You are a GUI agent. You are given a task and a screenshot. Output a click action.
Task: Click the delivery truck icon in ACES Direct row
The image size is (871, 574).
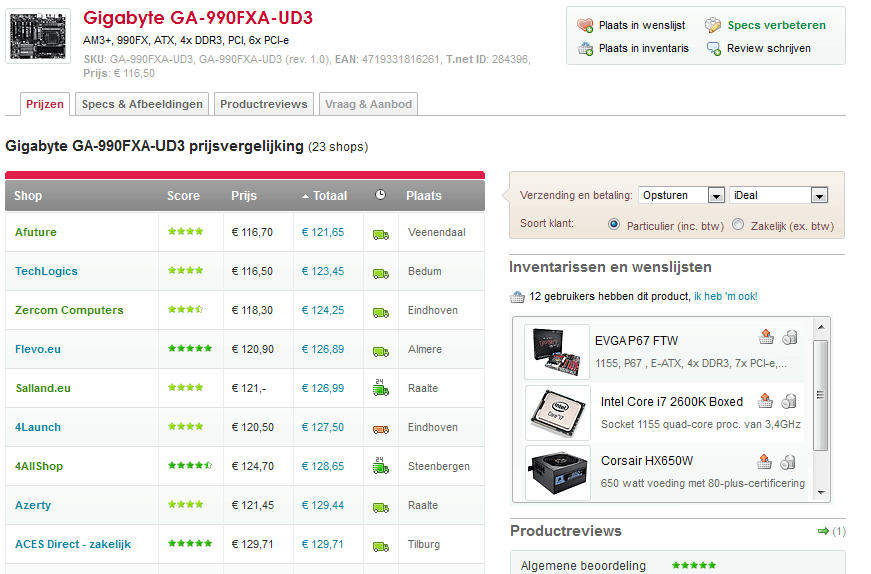(x=381, y=546)
